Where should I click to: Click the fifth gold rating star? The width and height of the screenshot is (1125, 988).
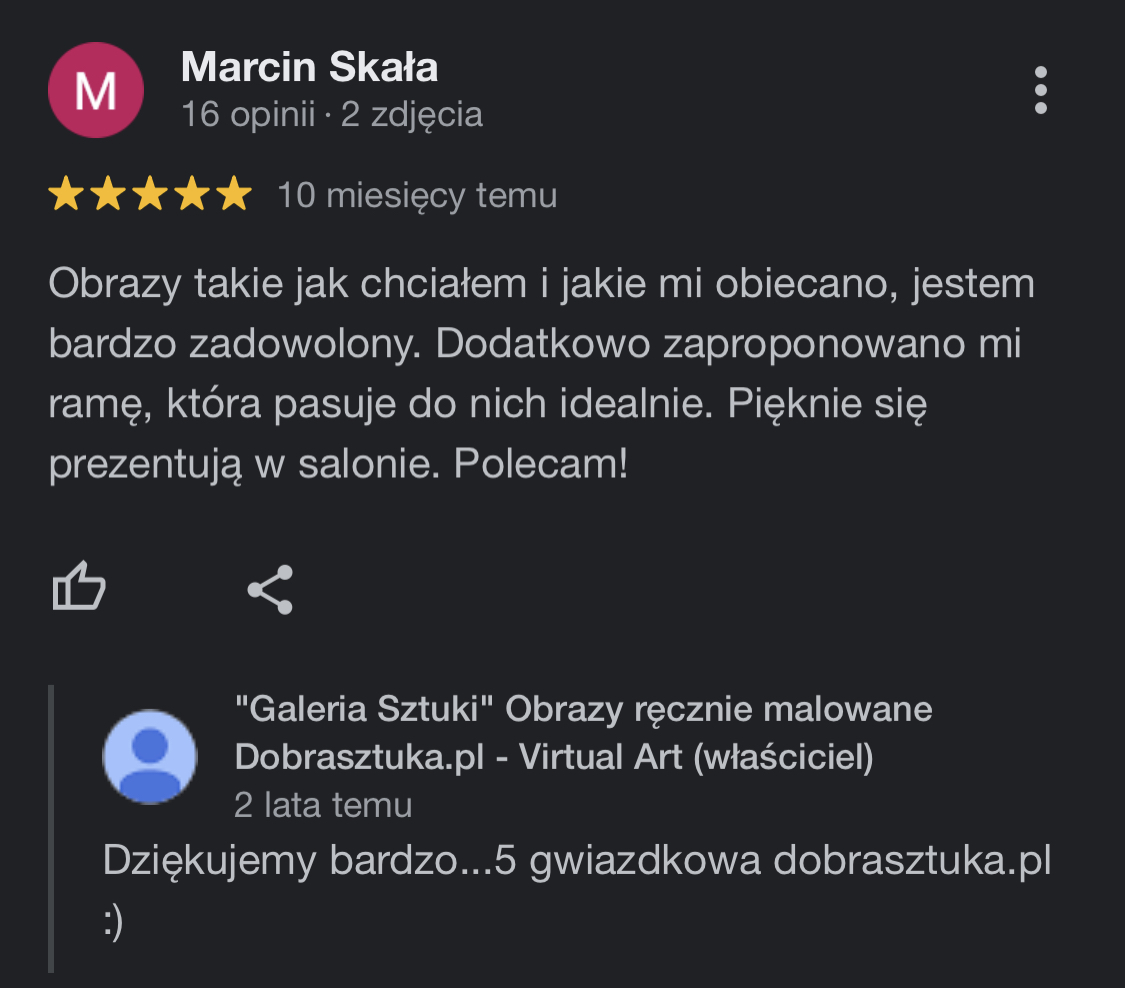point(234,195)
